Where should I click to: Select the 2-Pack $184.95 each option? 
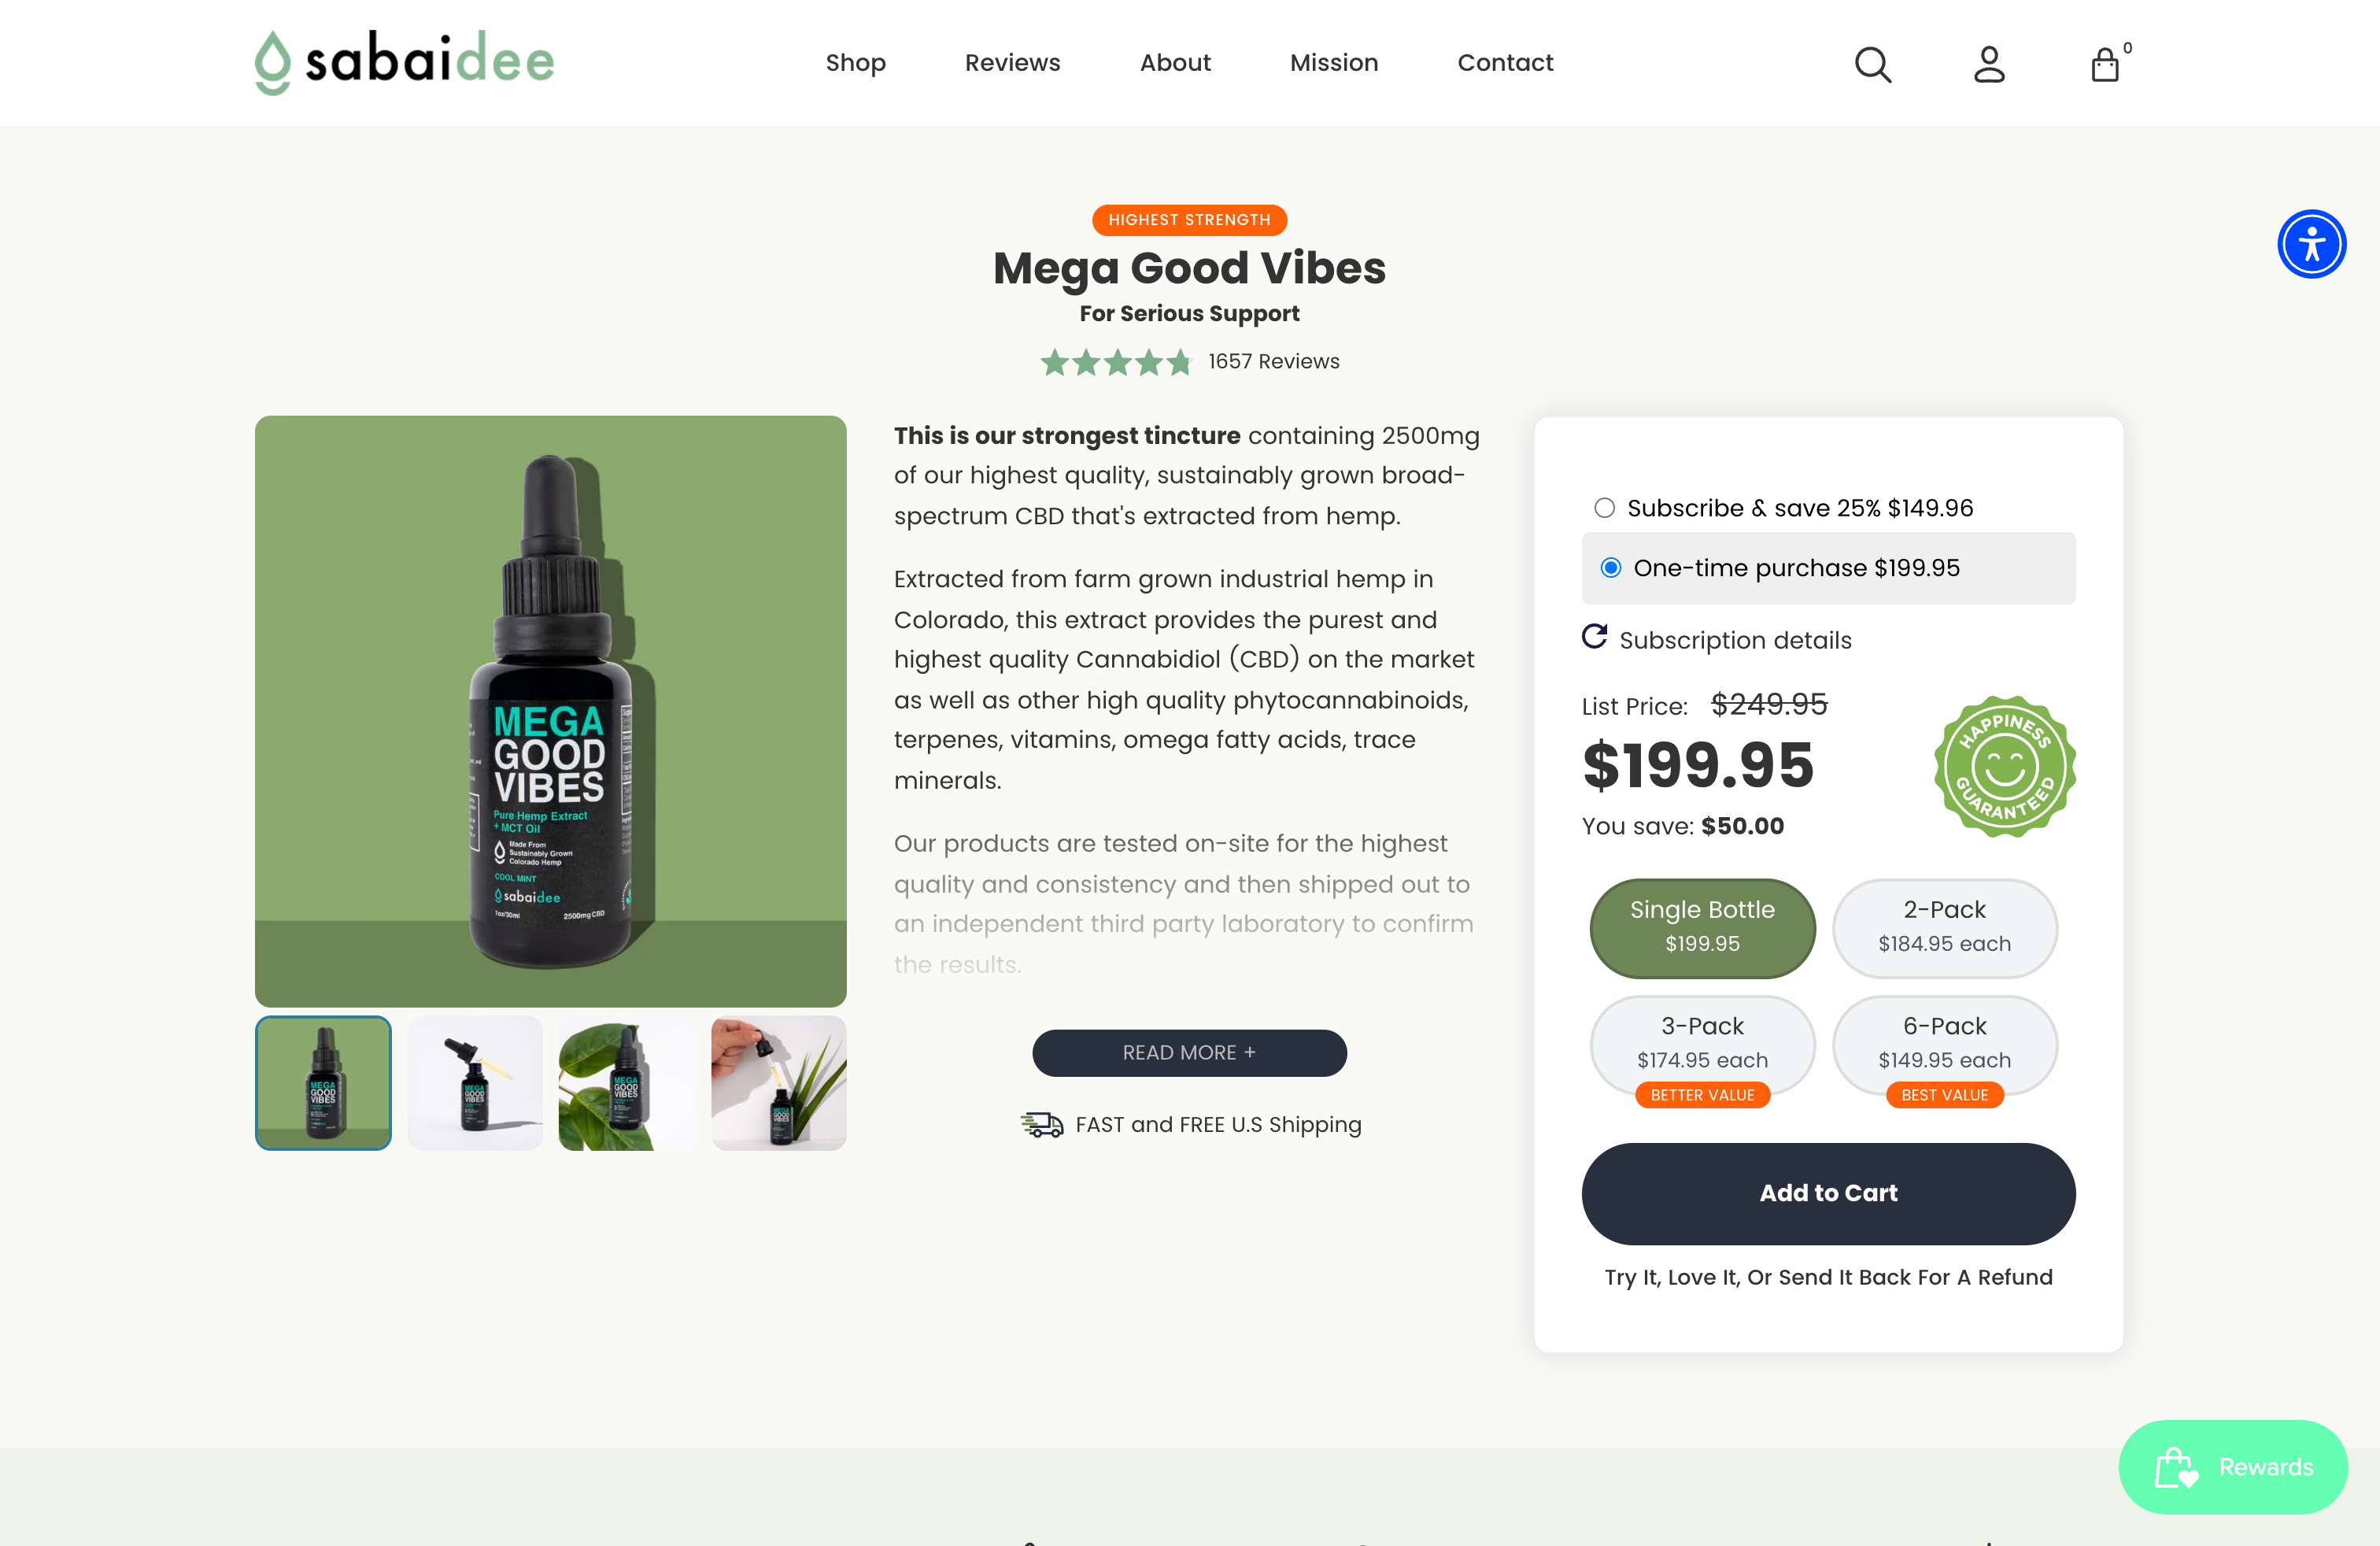click(1944, 927)
